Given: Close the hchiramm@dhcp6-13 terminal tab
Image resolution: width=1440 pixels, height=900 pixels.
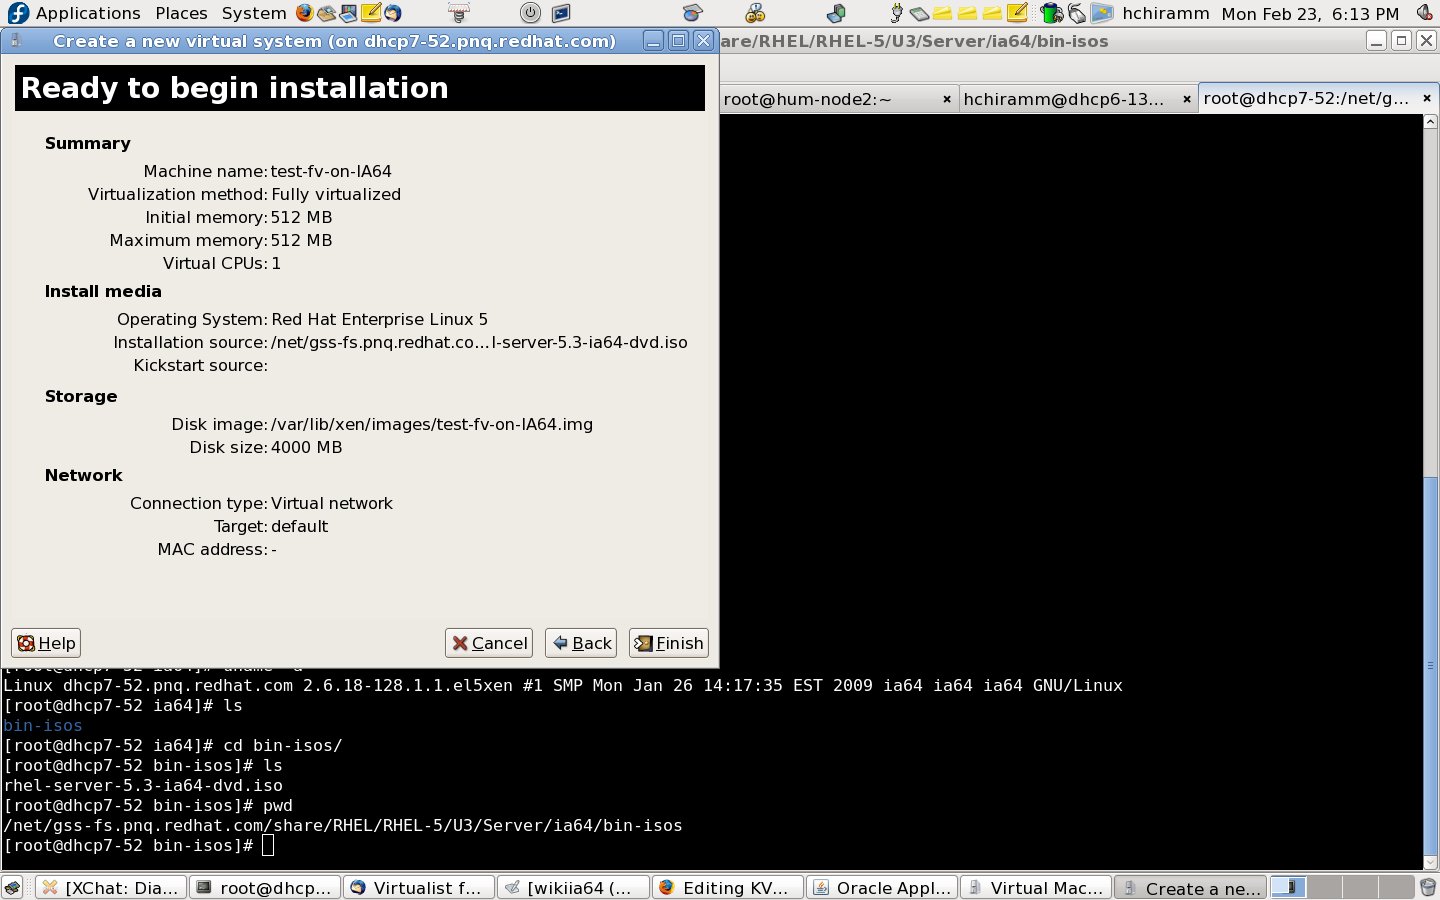Looking at the screenshot, I should (x=1187, y=99).
